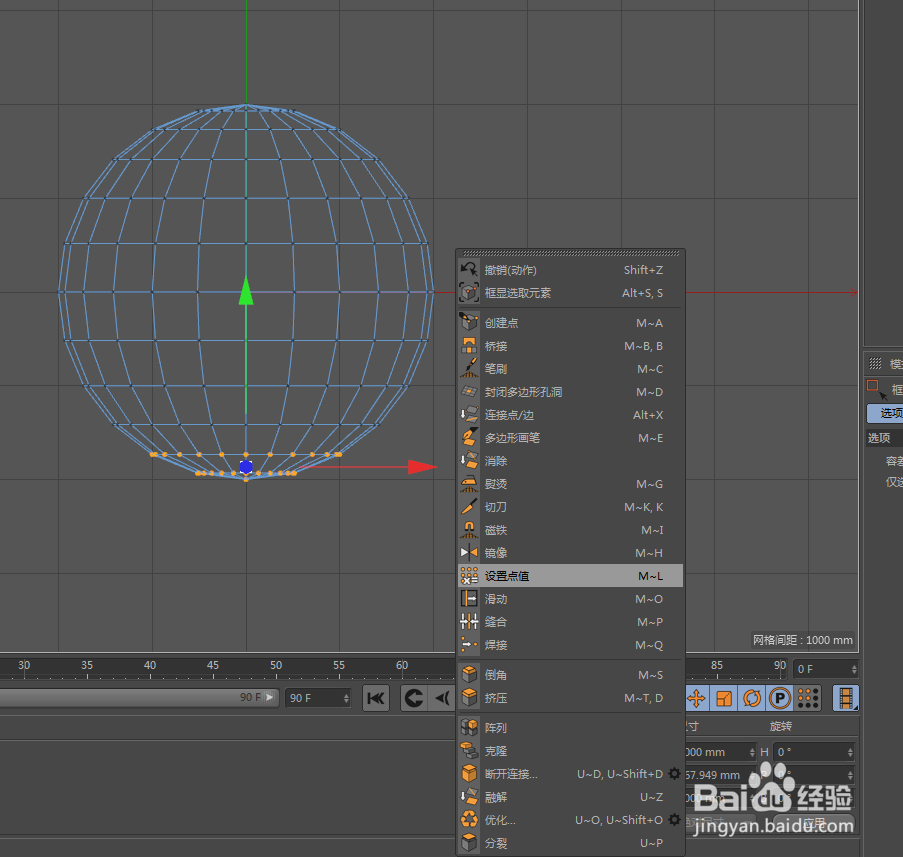
Task: Toggle the orange 框显 selection mode on right panel
Action: [x=873, y=386]
